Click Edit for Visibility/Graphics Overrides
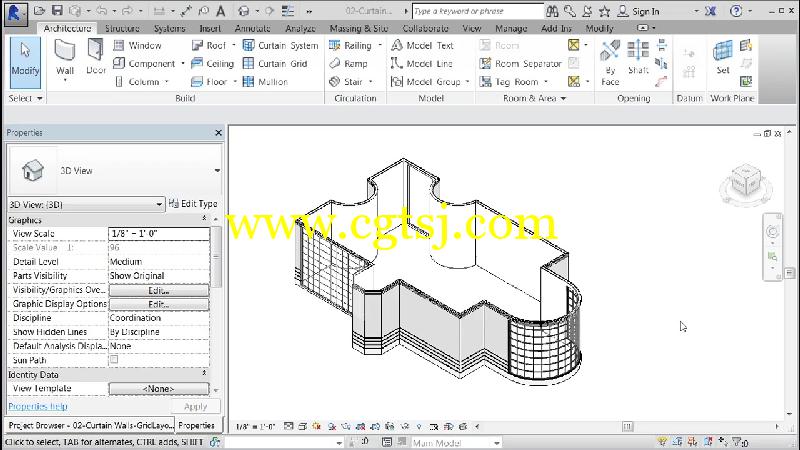800x450 pixels. click(x=159, y=290)
